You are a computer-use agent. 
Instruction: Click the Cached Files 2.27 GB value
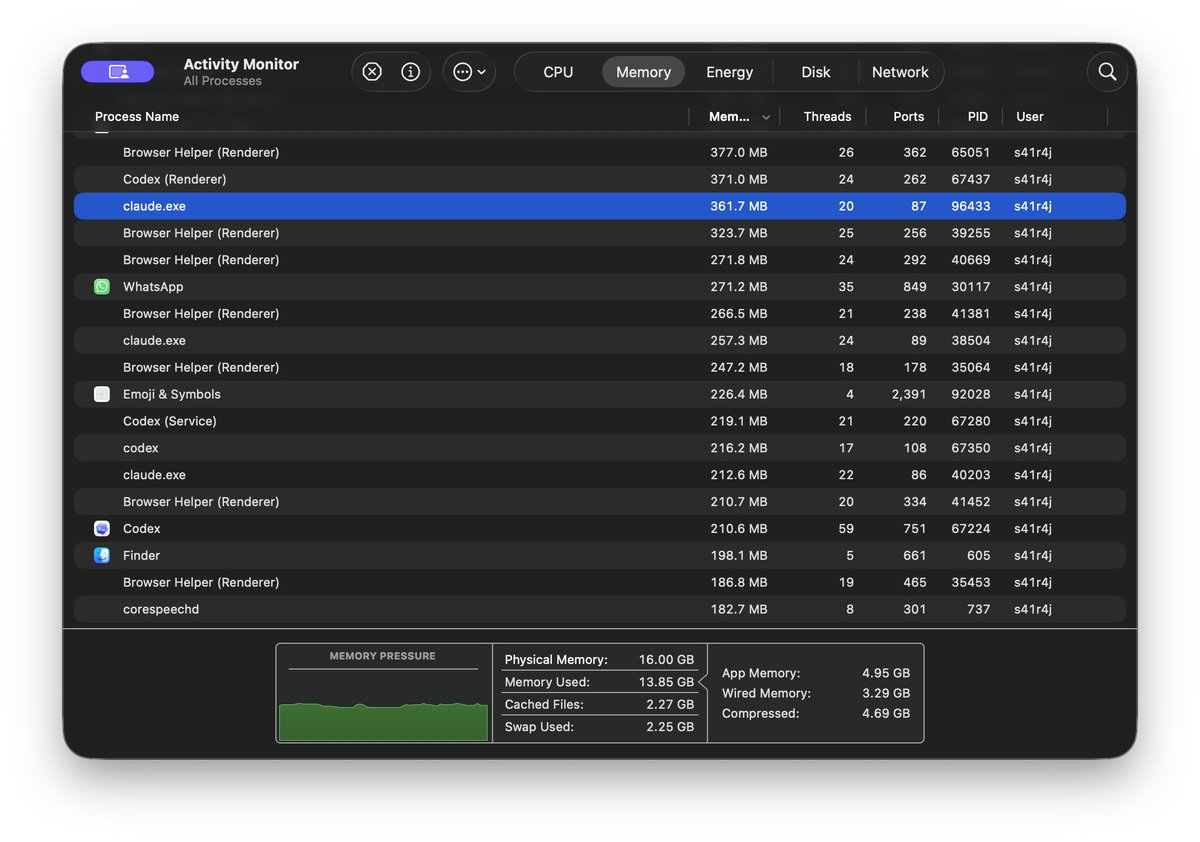670,704
